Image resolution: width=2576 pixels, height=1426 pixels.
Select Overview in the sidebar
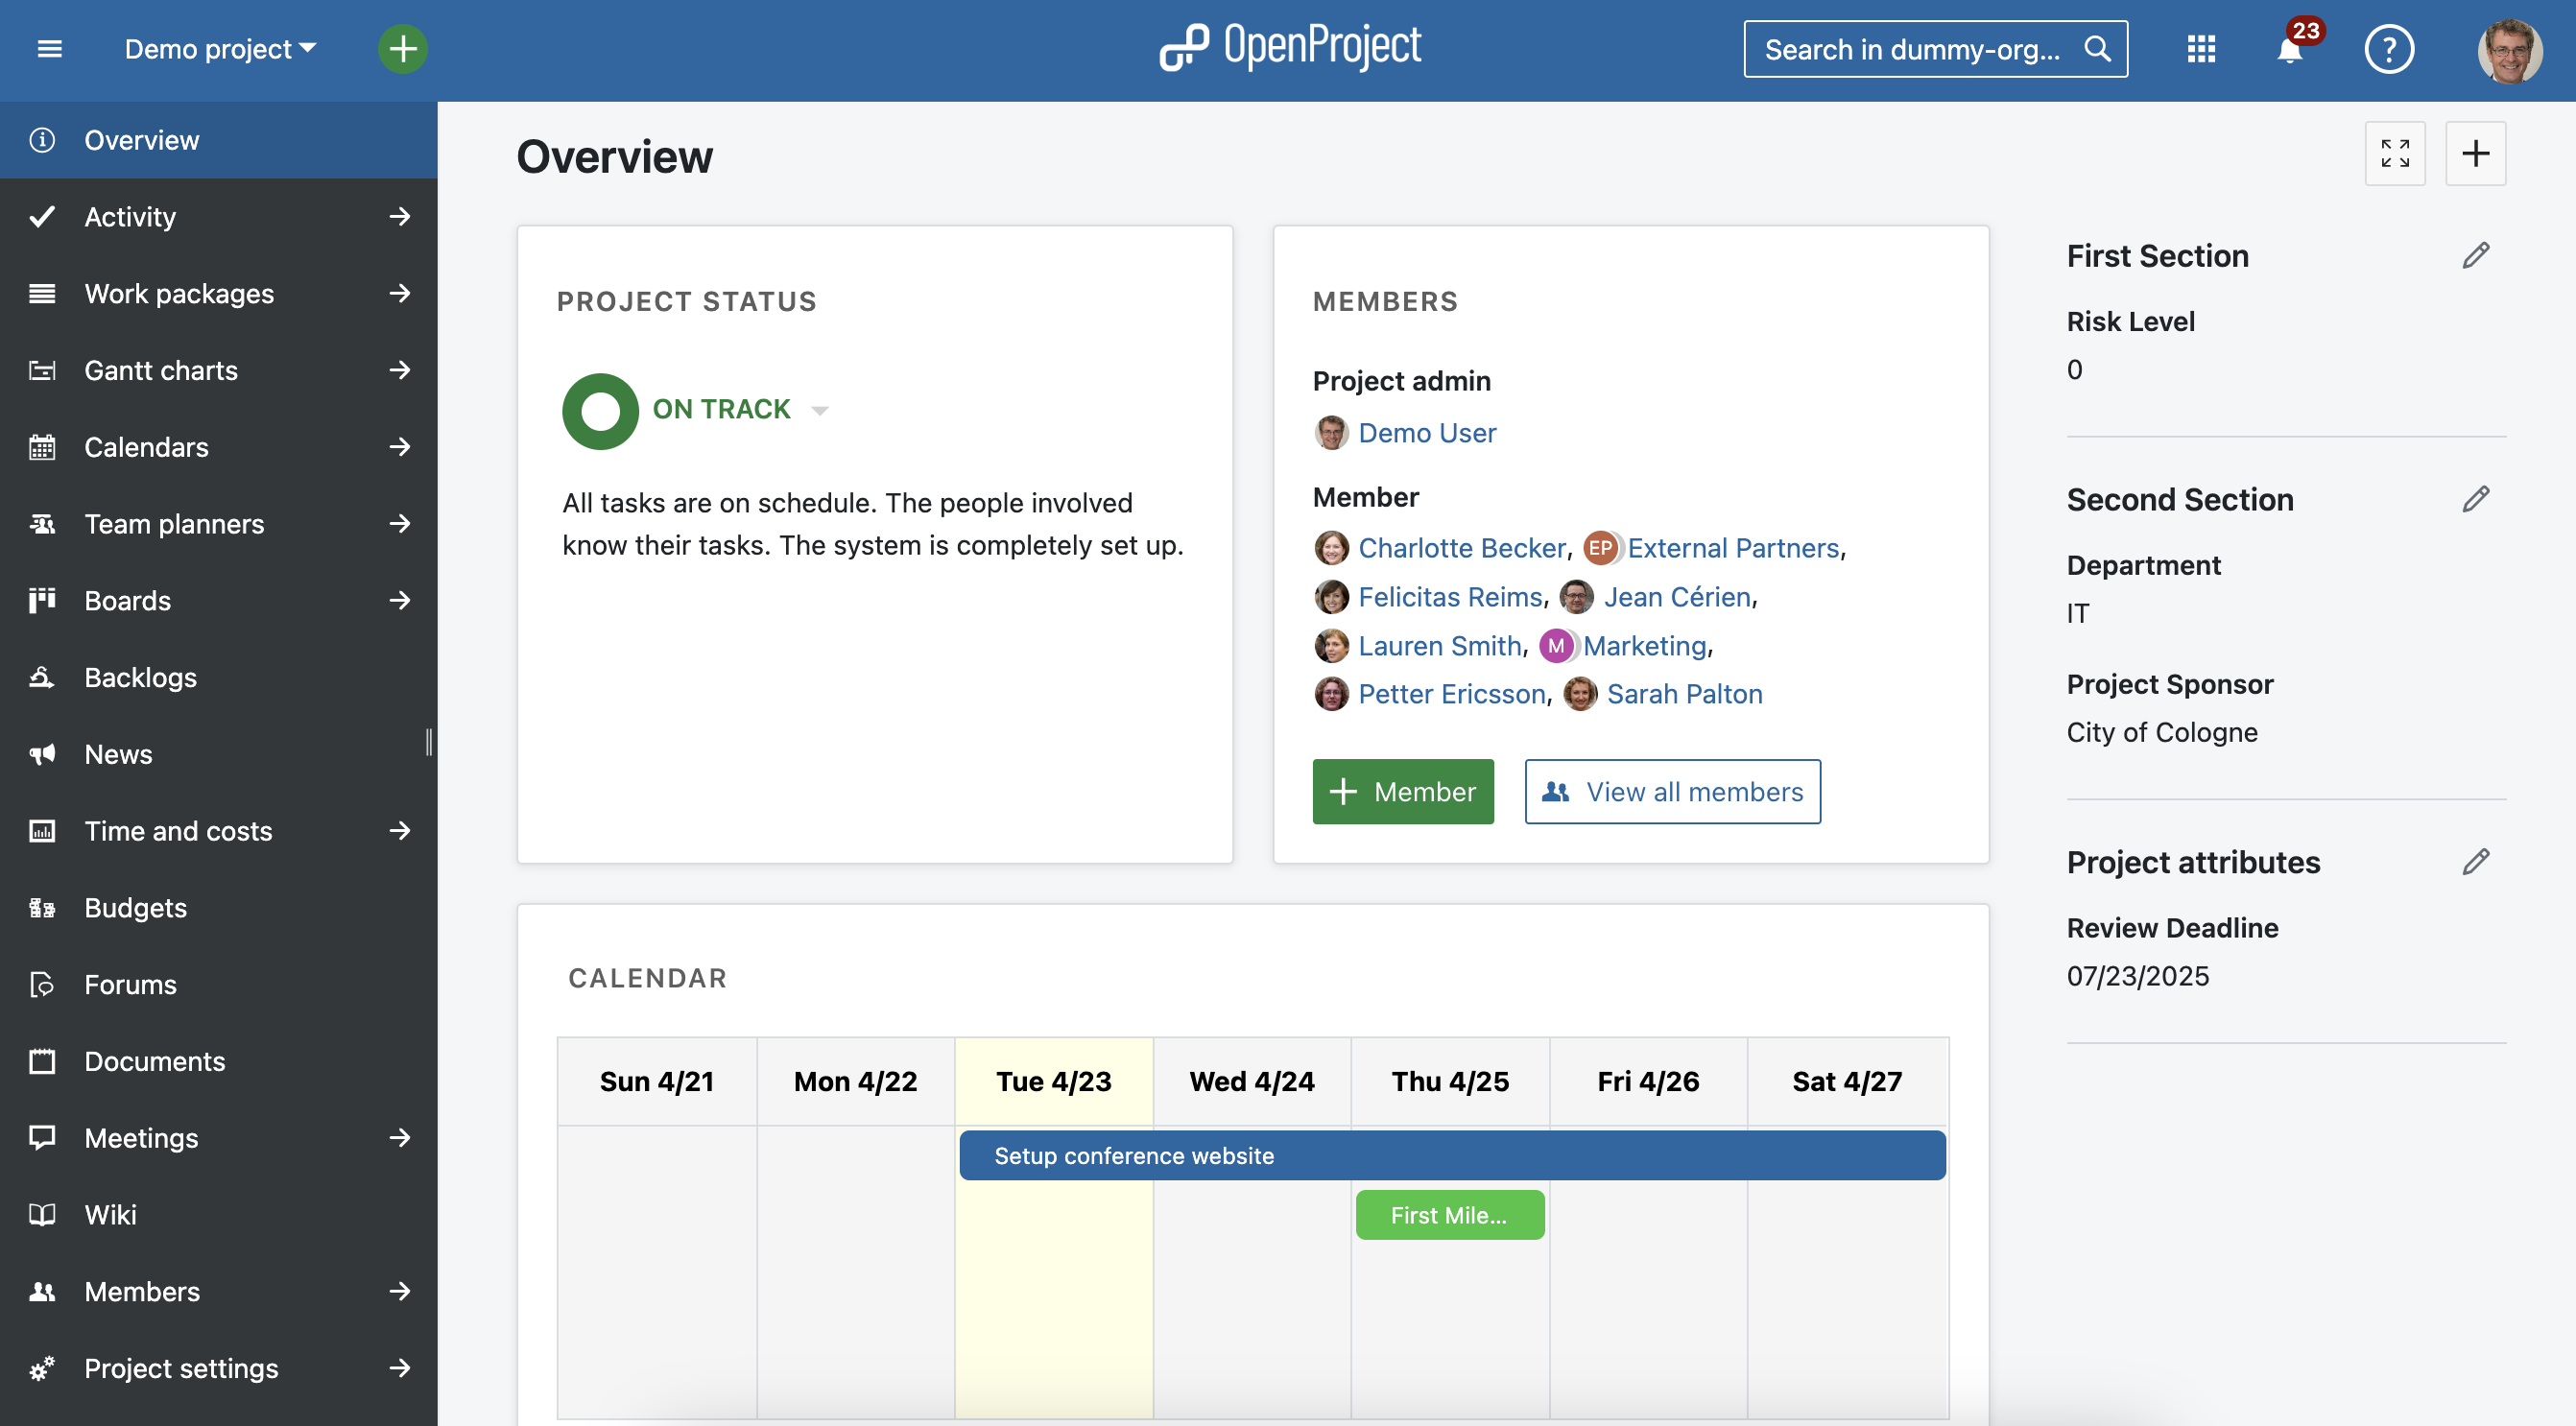click(219, 140)
